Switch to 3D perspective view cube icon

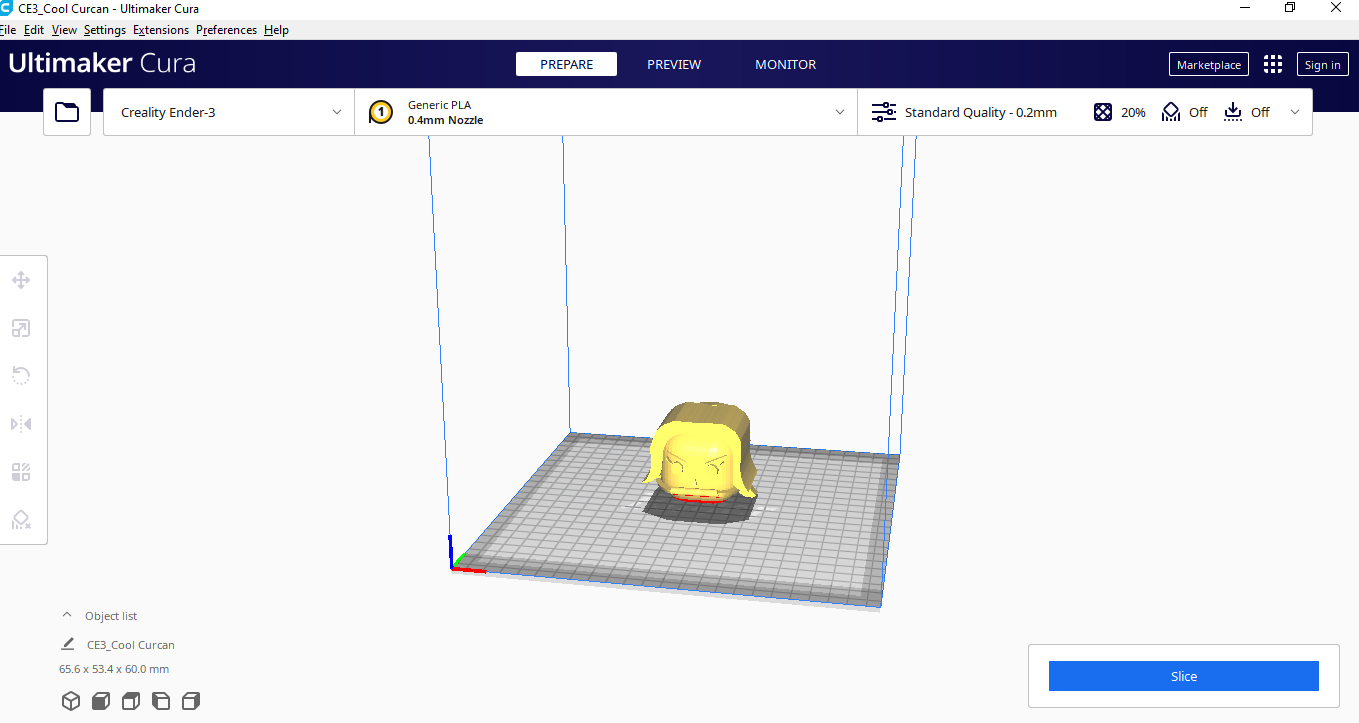(71, 701)
